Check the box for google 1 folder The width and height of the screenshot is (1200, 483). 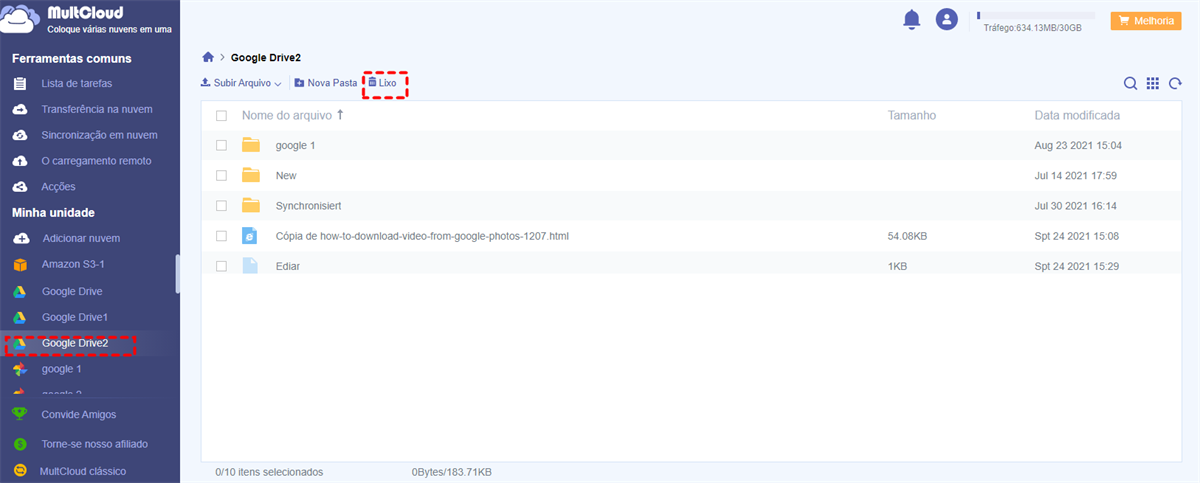coord(222,146)
